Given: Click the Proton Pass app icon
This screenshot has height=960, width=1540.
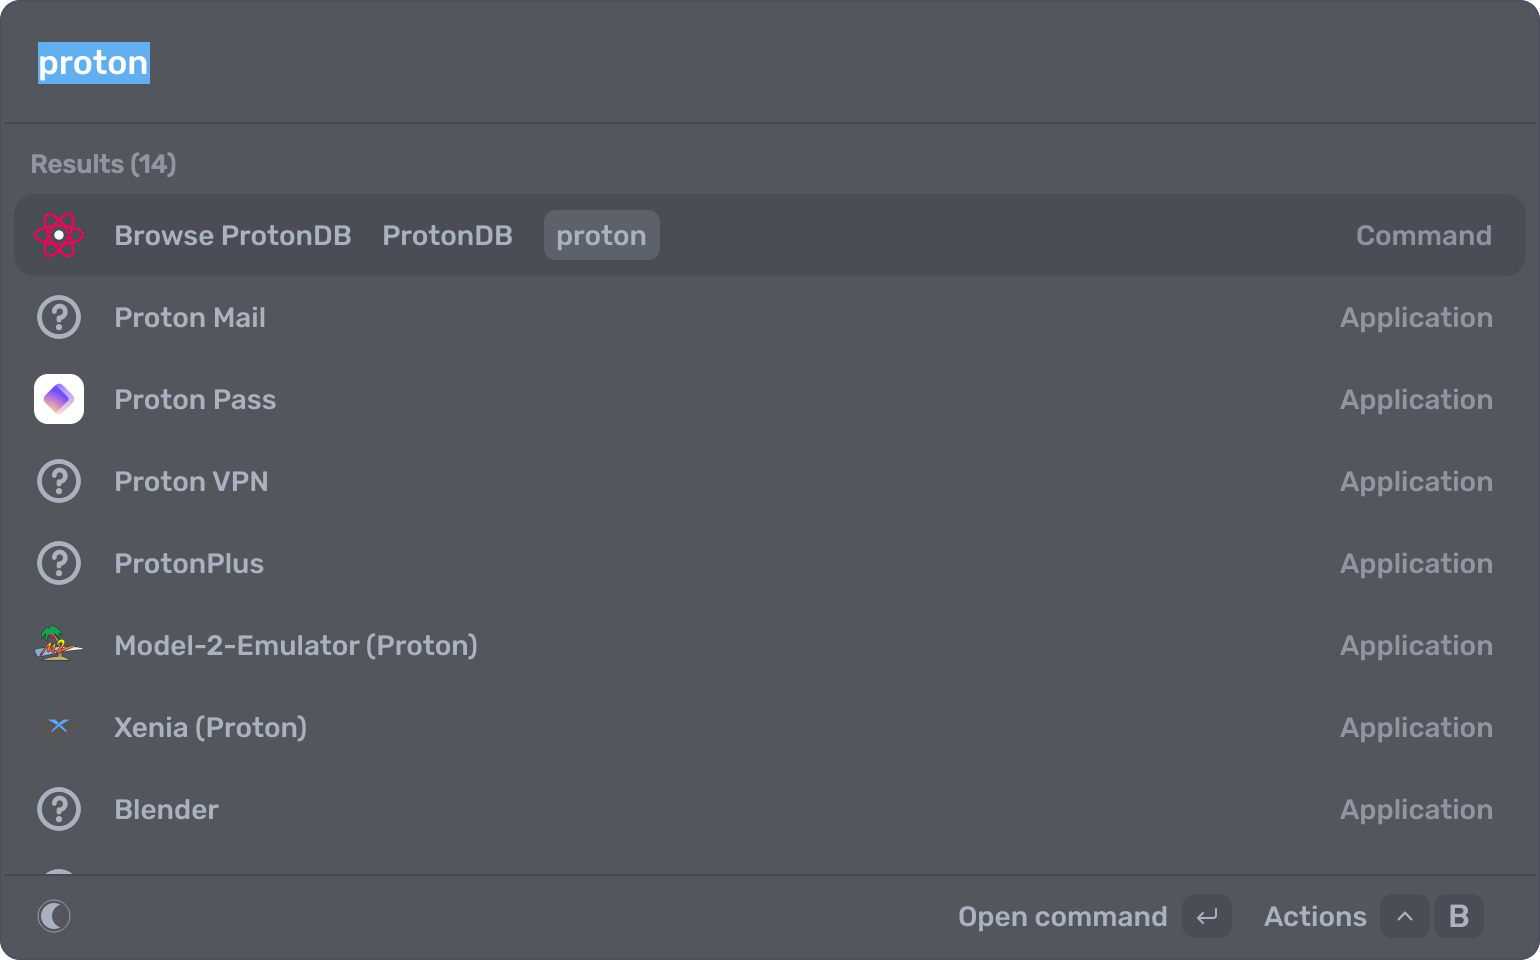Looking at the screenshot, I should (x=59, y=399).
